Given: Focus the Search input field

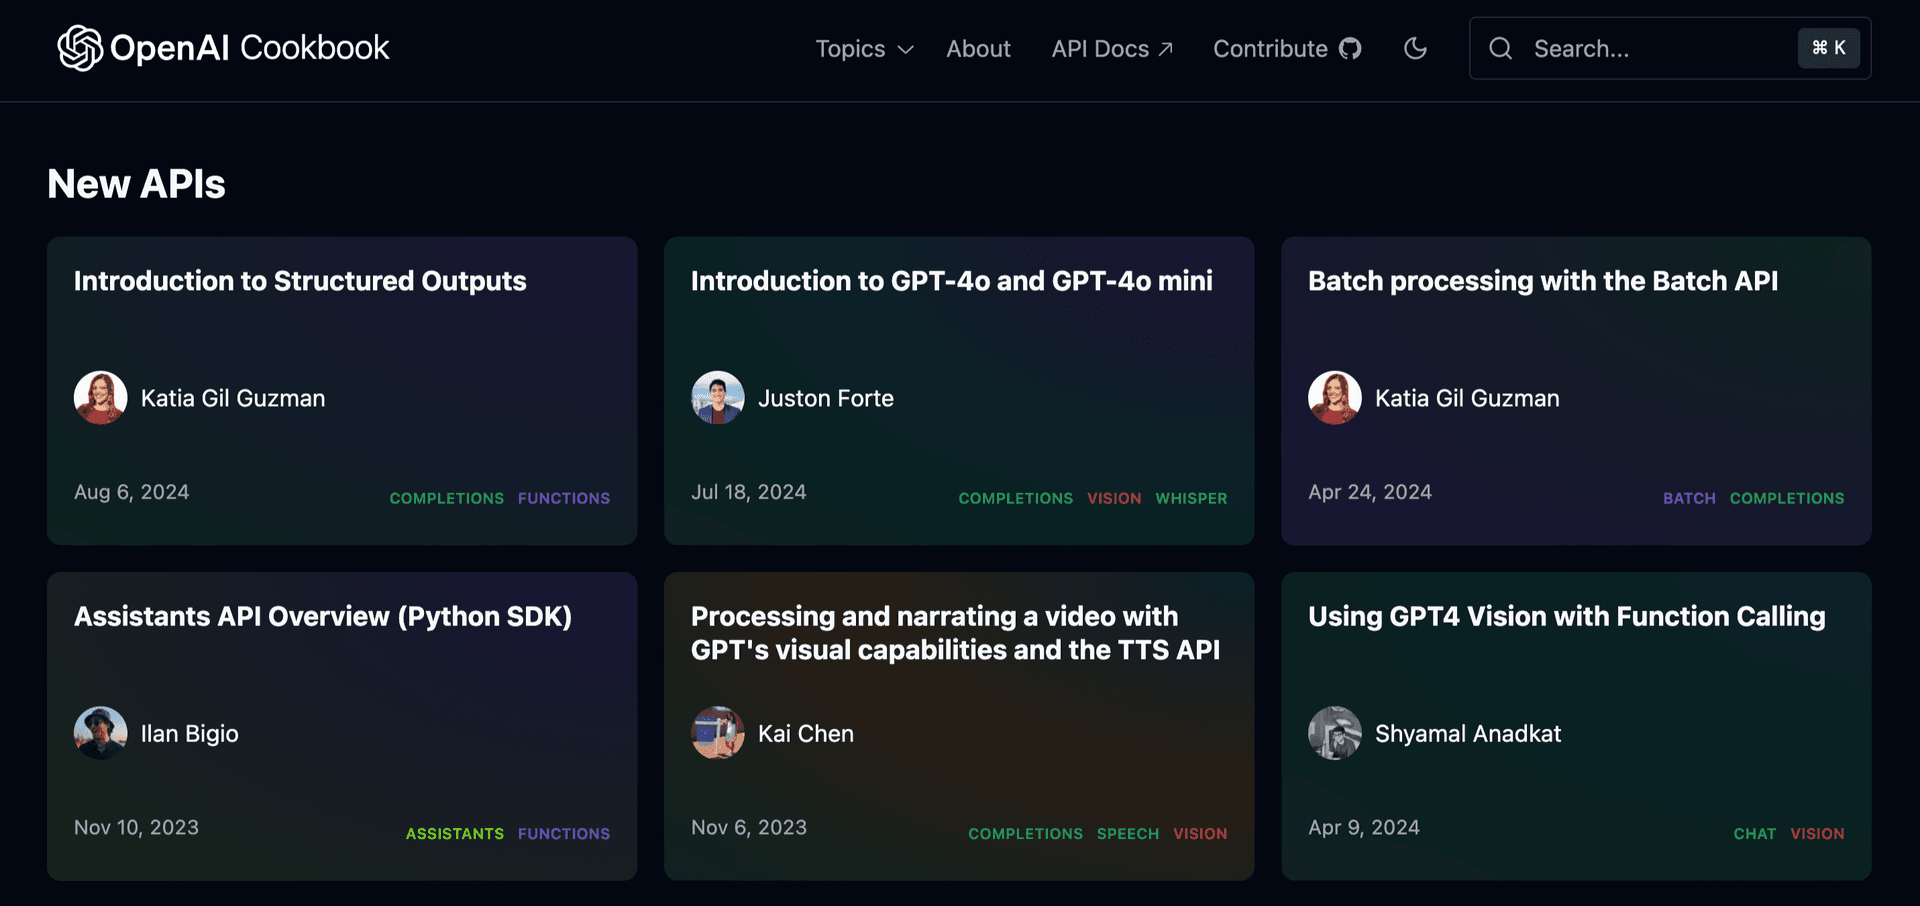Looking at the screenshot, I should (1670, 48).
